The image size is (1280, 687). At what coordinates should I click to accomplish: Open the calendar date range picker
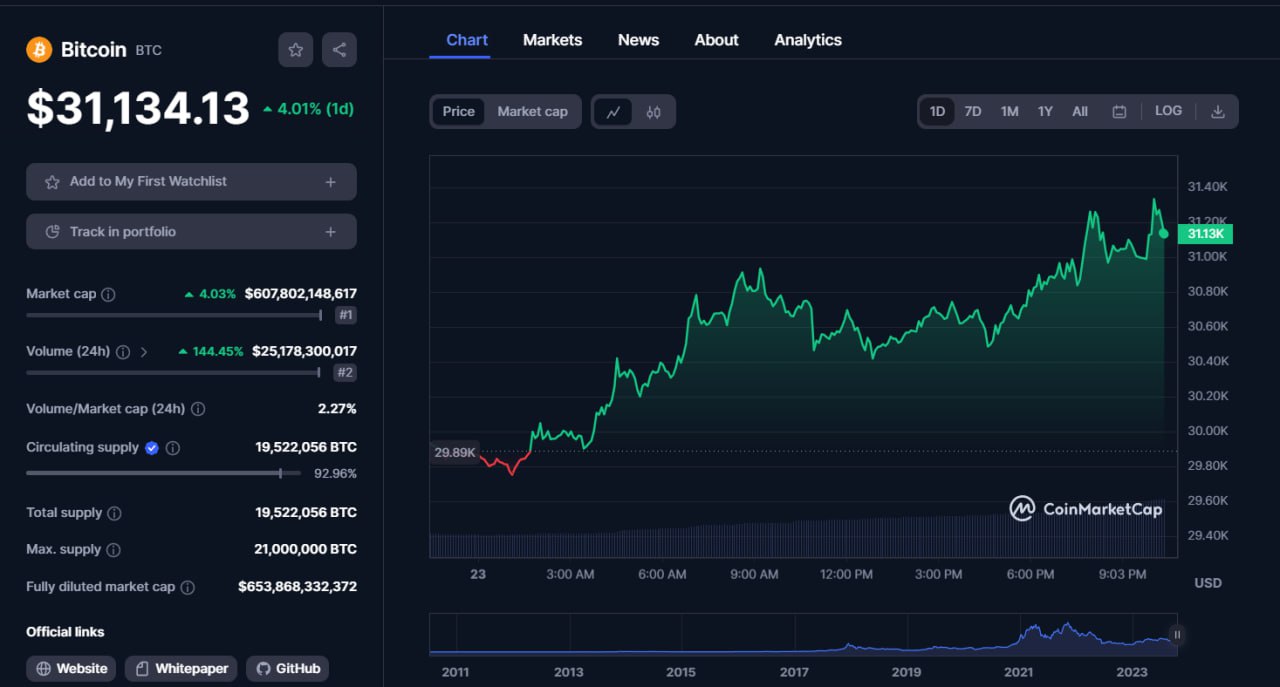pyautogui.click(x=1119, y=112)
